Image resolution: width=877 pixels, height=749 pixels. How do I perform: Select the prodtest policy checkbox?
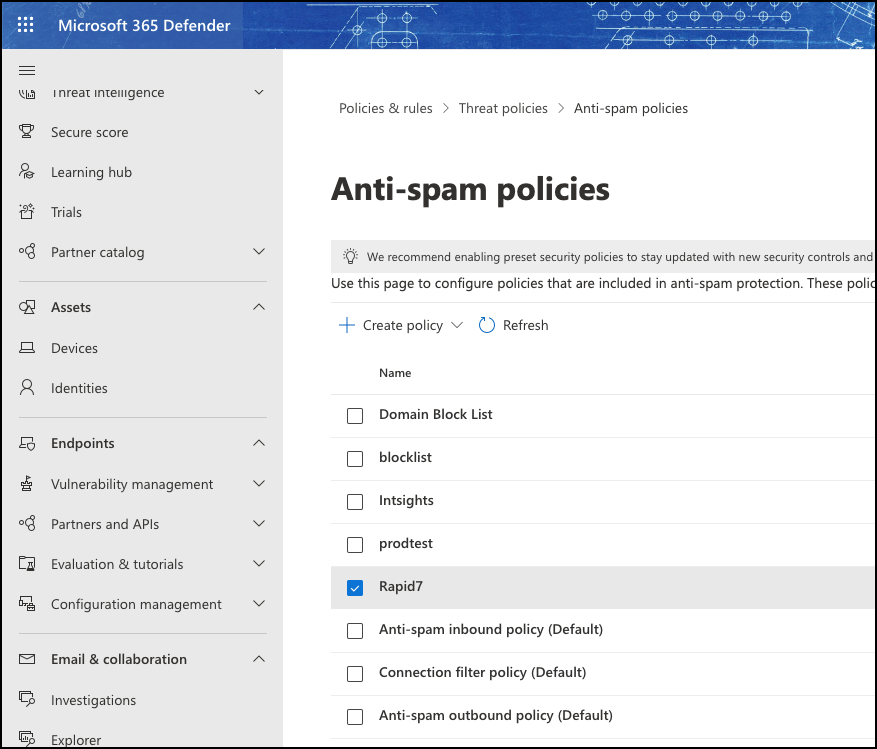click(x=355, y=545)
